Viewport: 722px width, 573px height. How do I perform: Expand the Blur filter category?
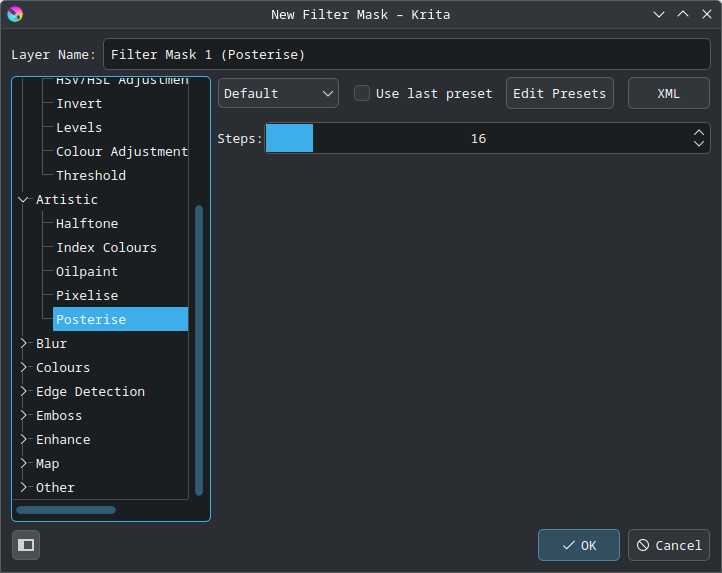(x=24, y=344)
